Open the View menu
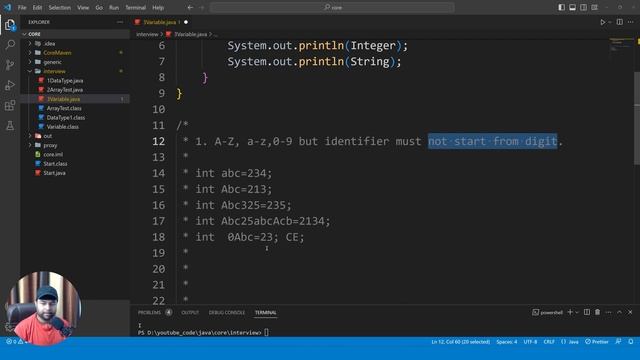This screenshot has height=360, width=640. [x=83, y=7]
